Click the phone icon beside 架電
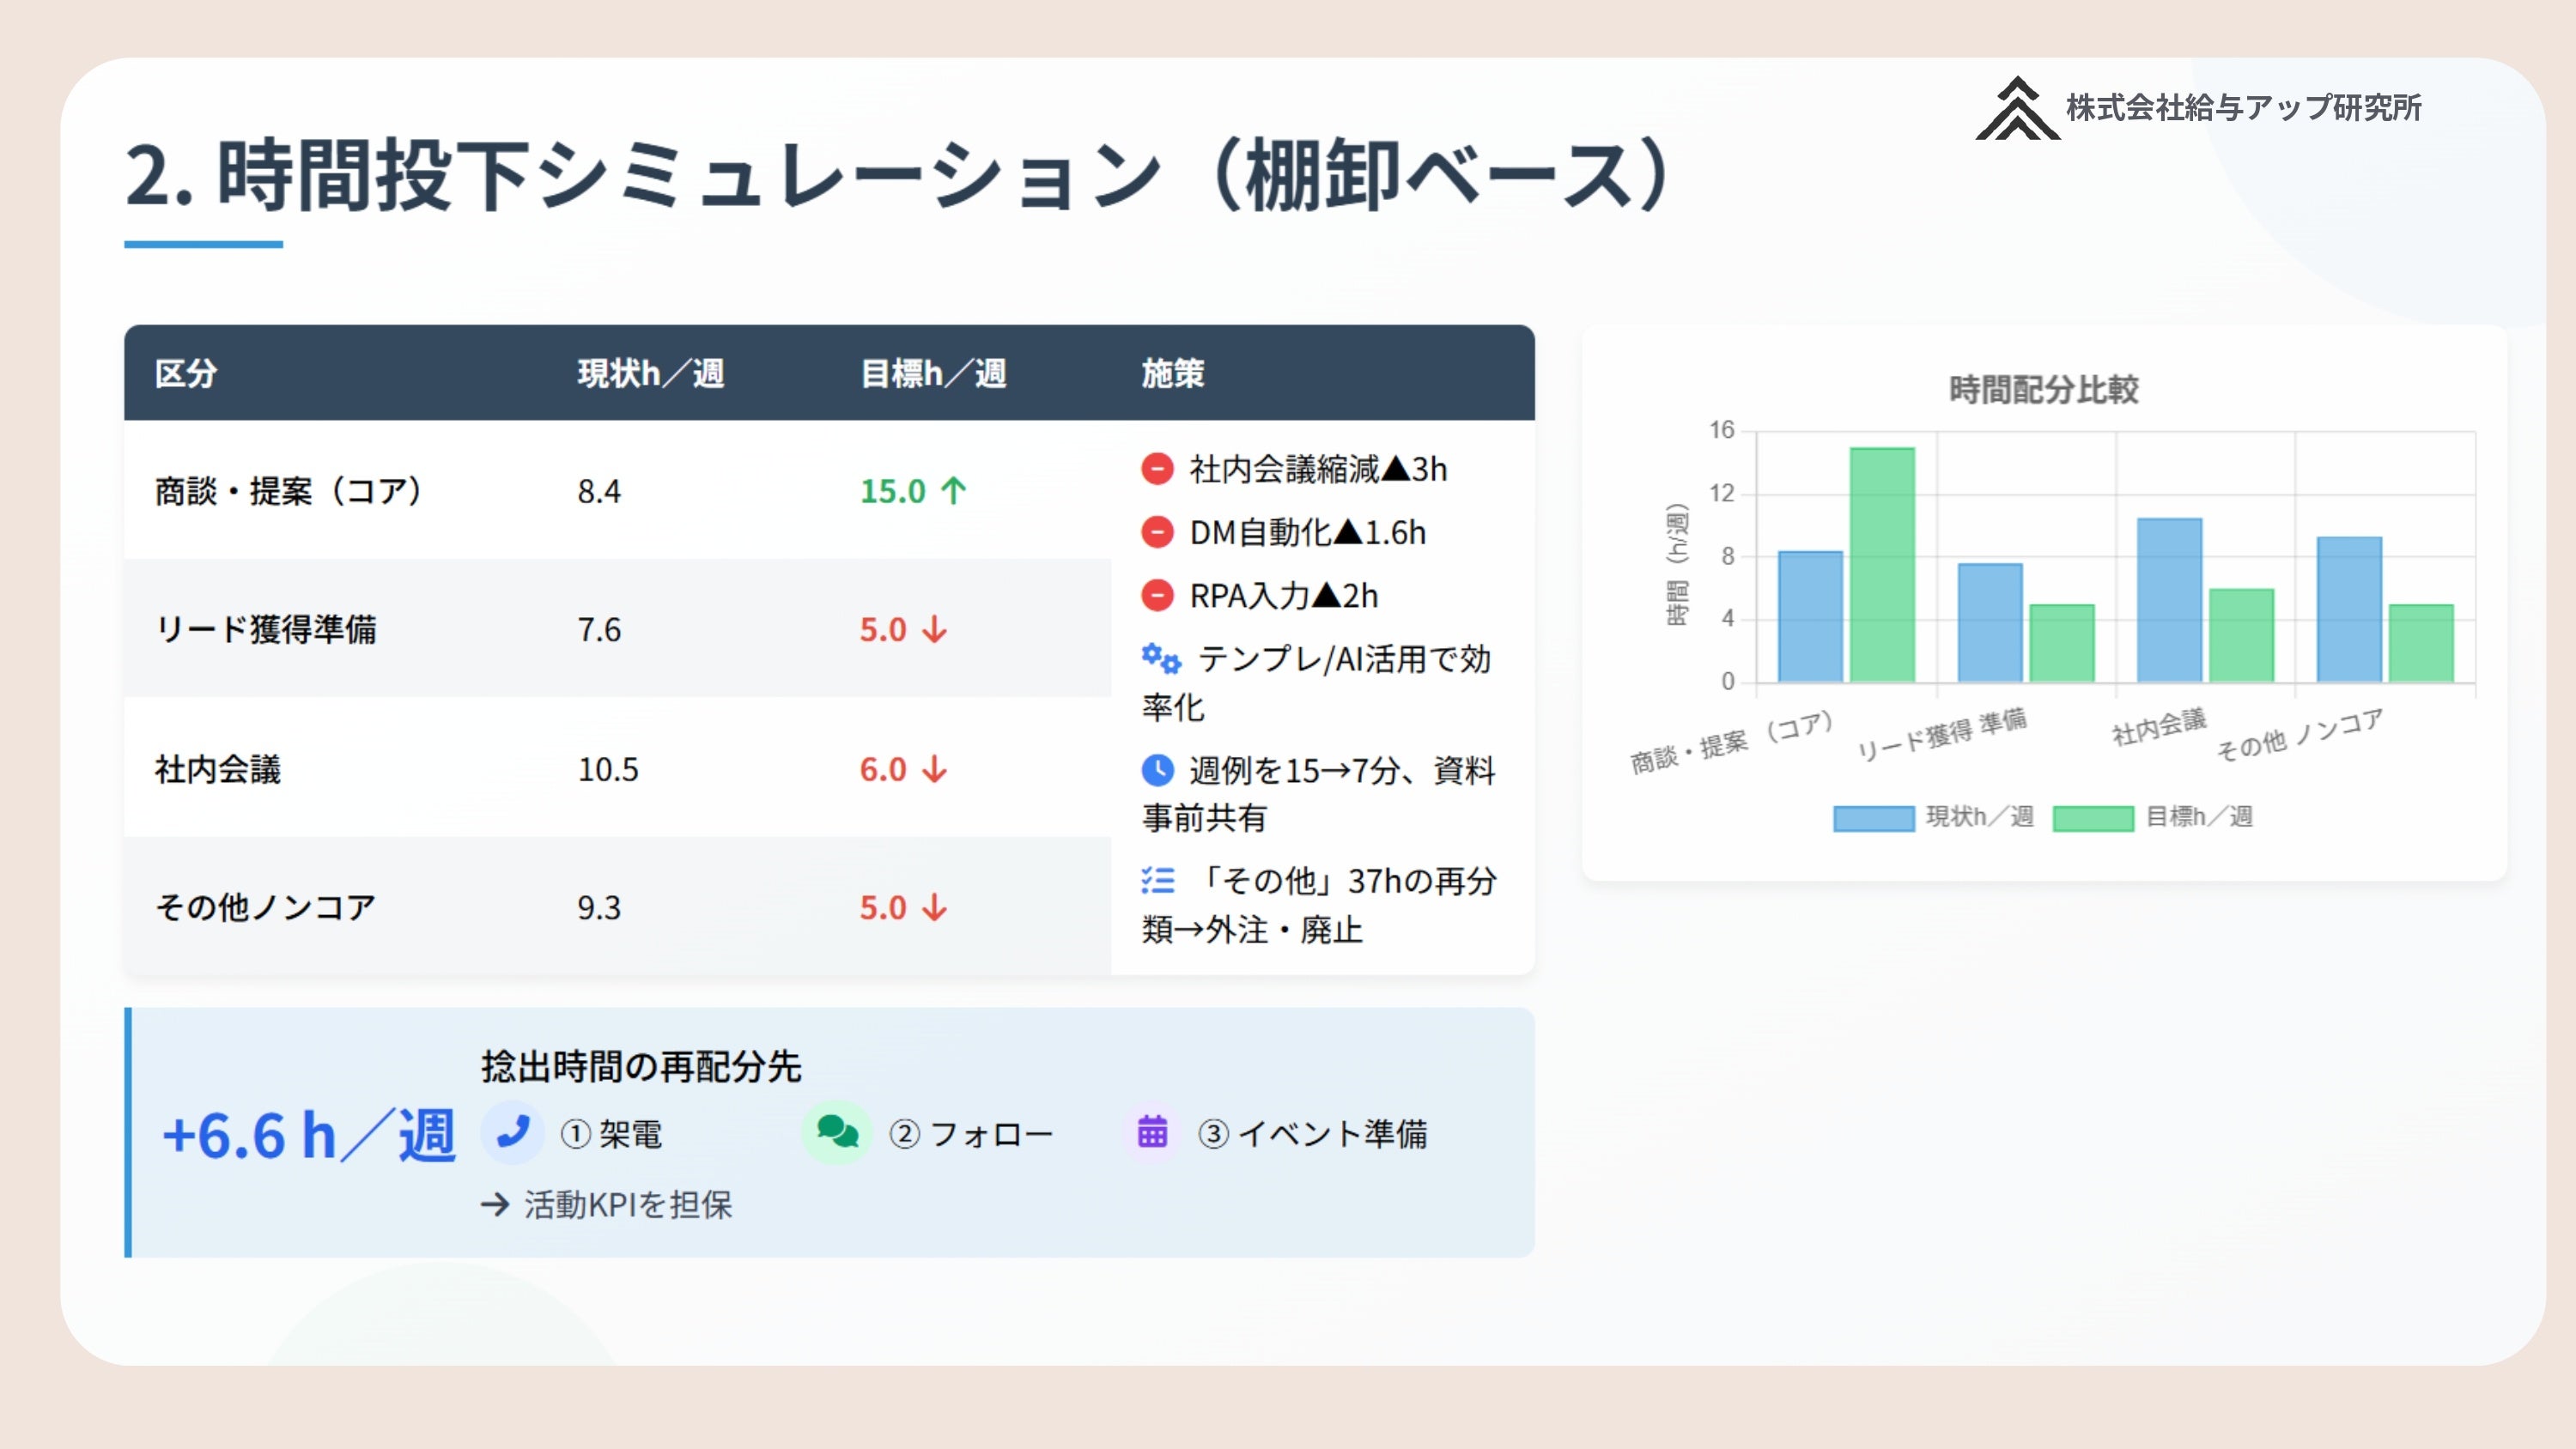This screenshot has height=1449, width=2576. (x=513, y=1132)
